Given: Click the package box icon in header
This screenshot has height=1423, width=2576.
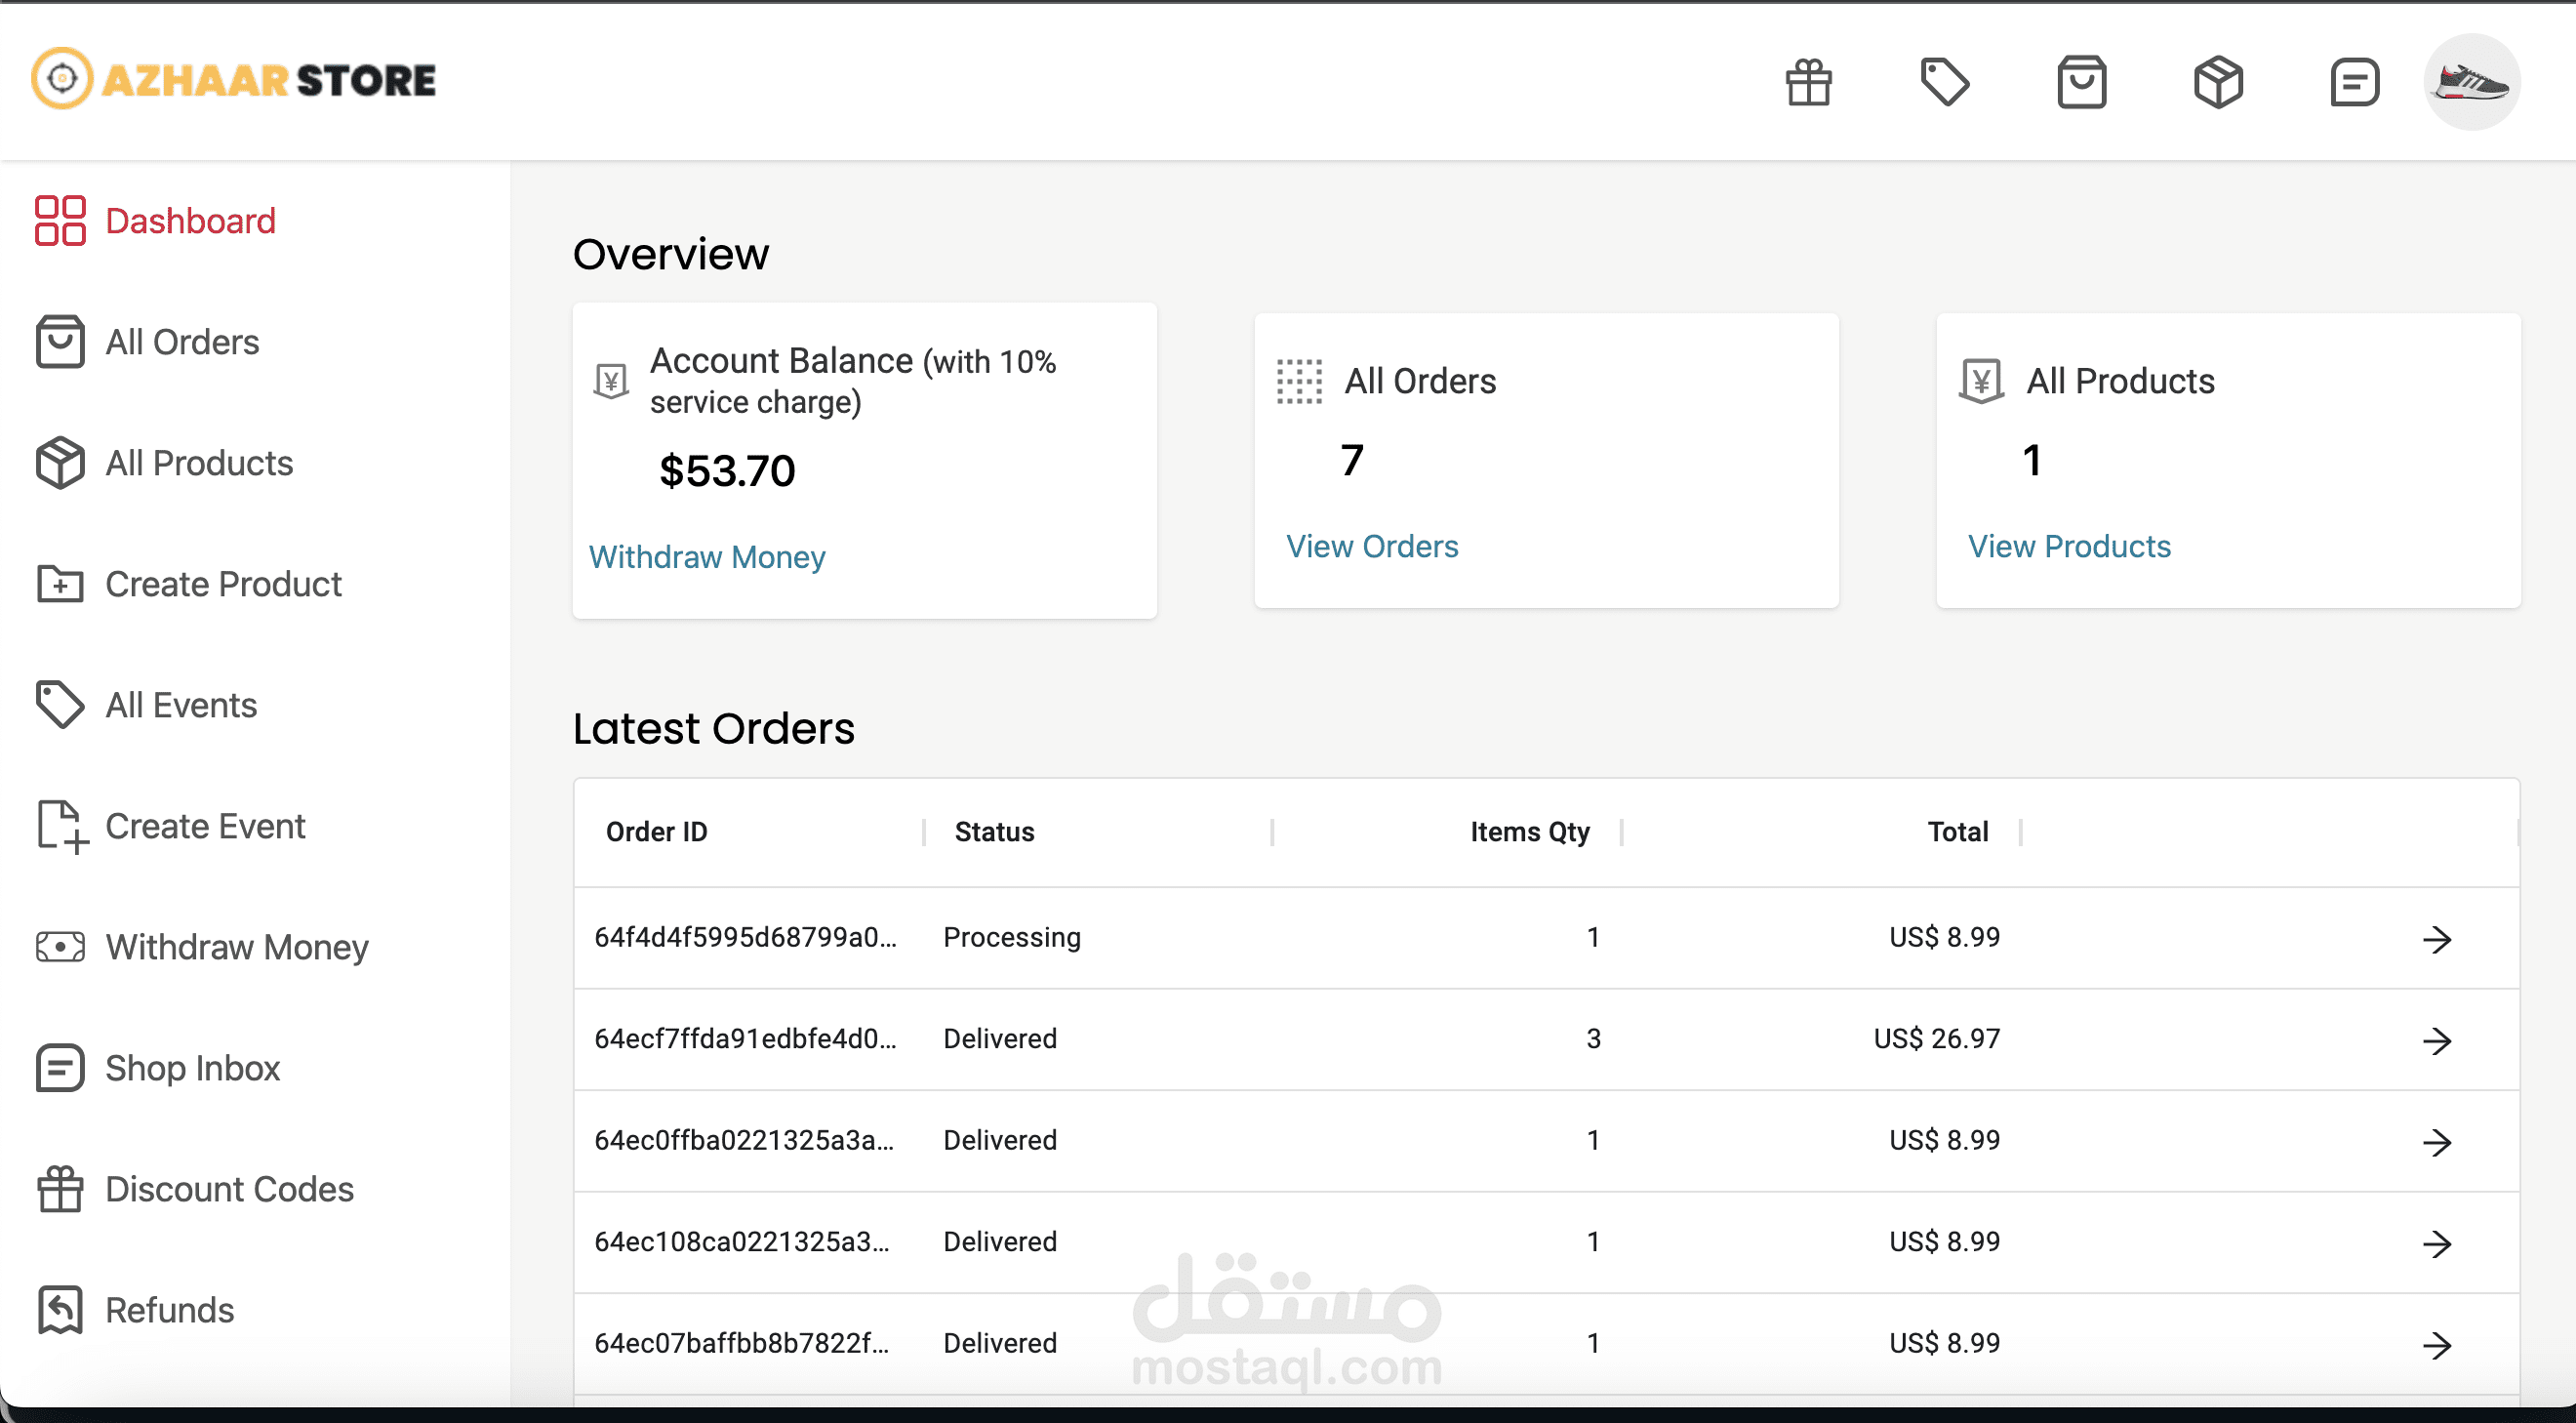Looking at the screenshot, I should pyautogui.click(x=2218, y=82).
